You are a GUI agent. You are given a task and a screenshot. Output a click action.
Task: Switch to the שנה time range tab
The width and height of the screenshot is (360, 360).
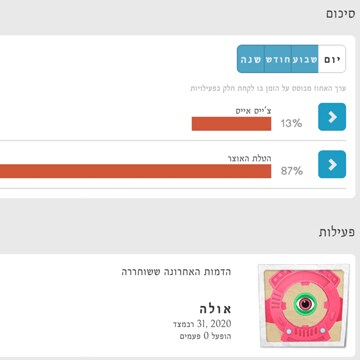pyautogui.click(x=251, y=59)
